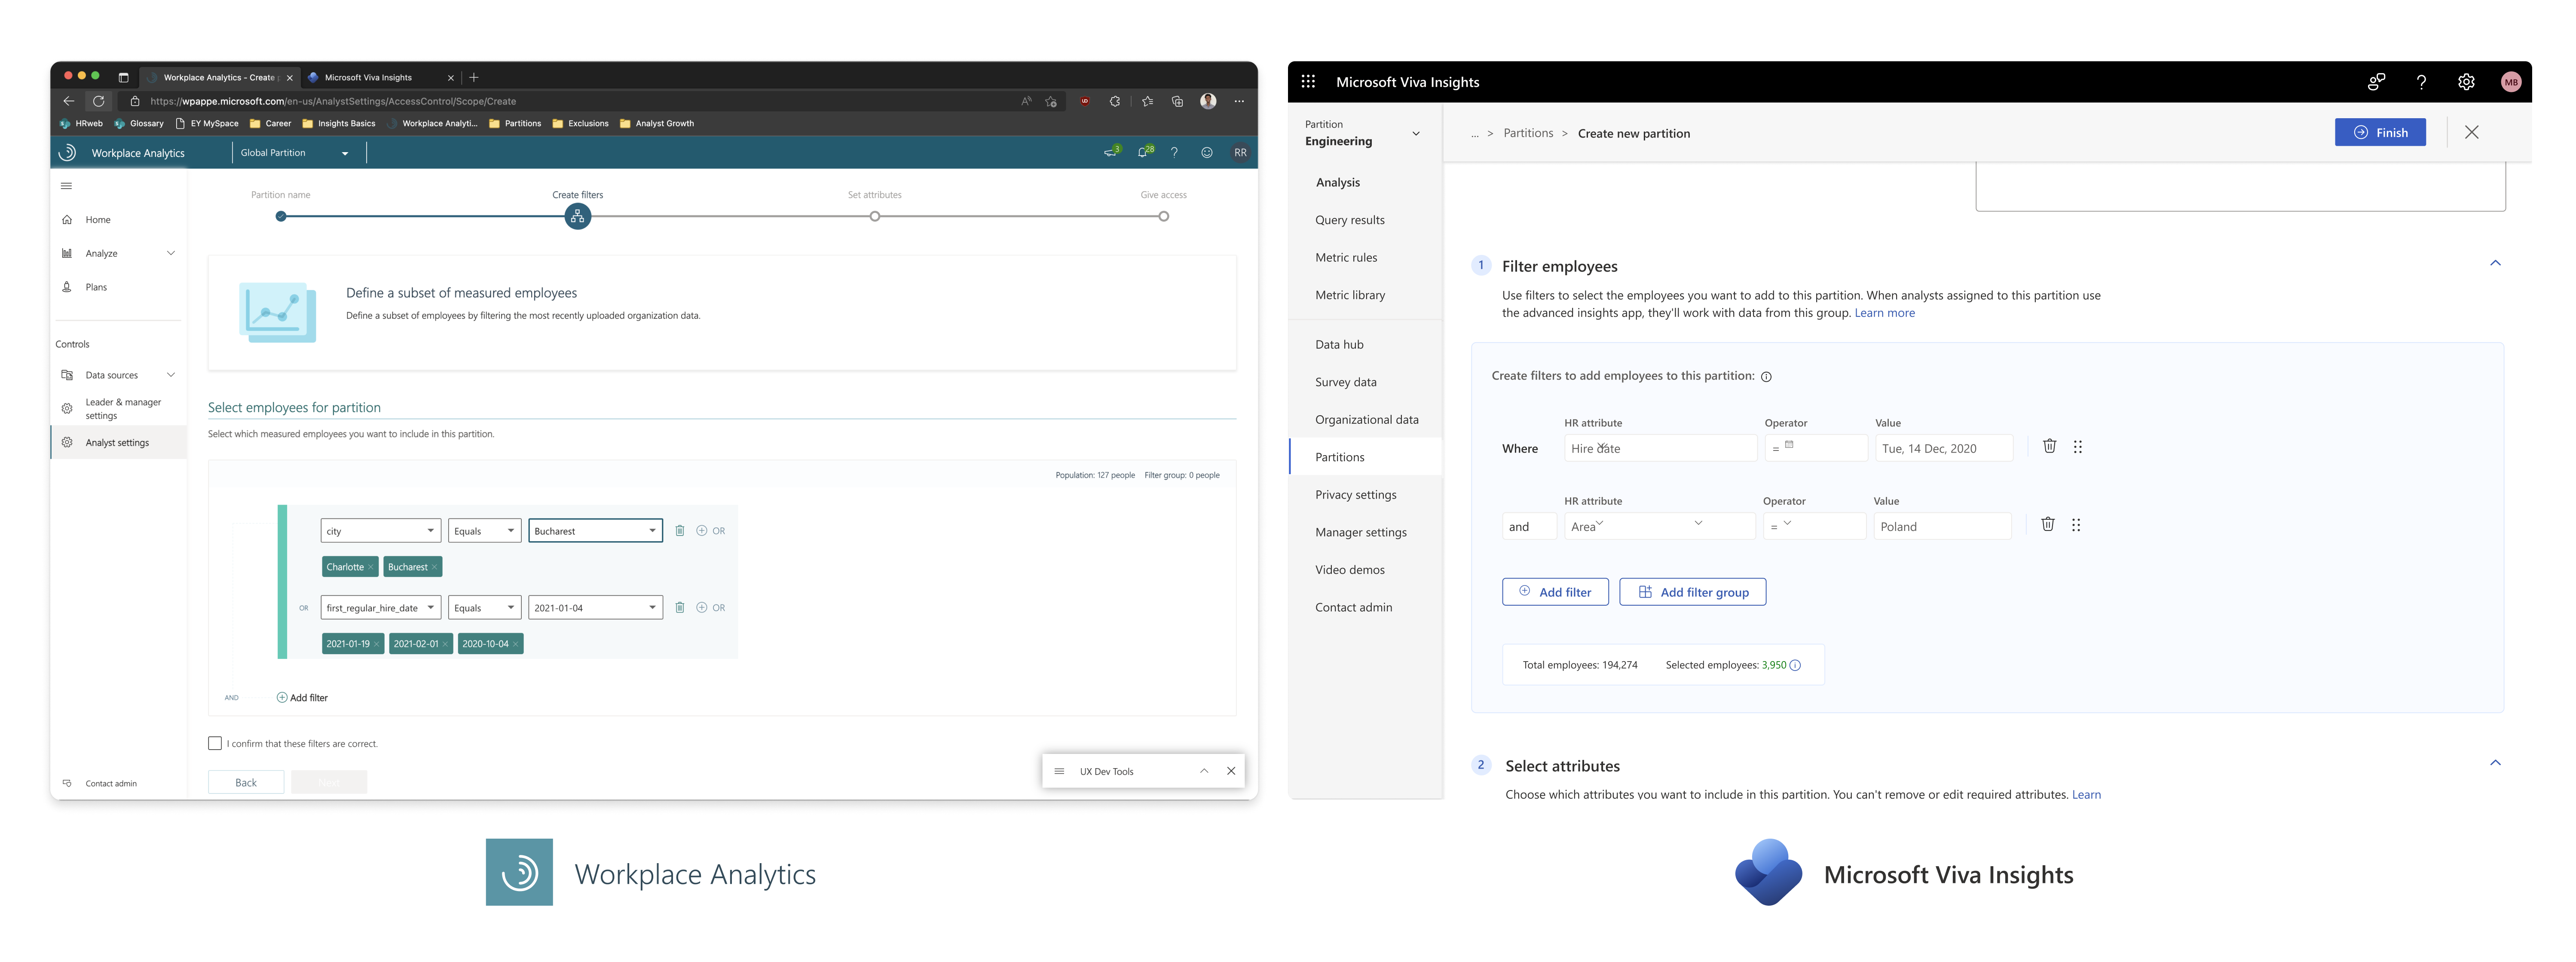
Task: Delete the Hire date filter row
Action: pos(2049,446)
